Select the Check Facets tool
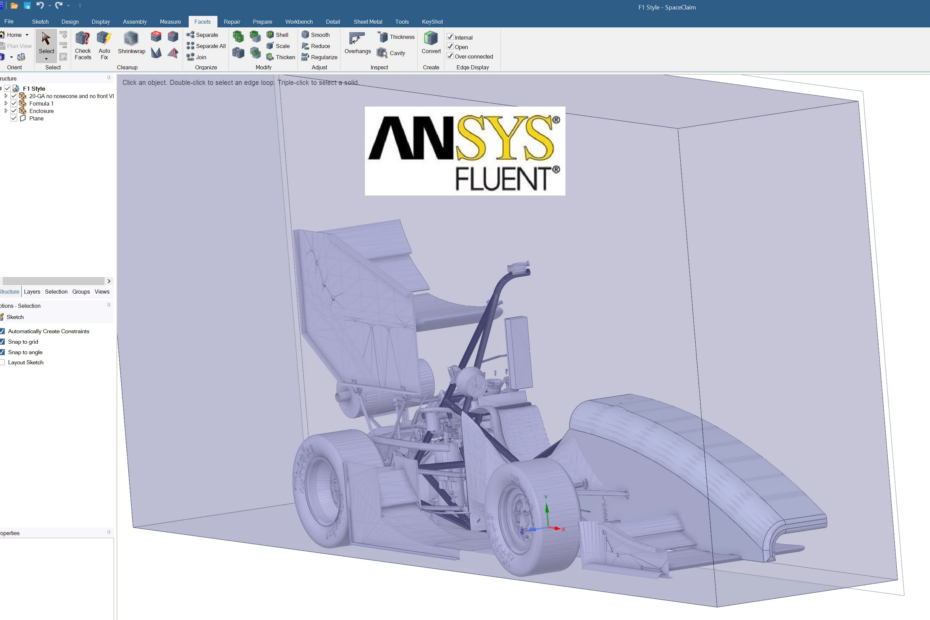Viewport: 930px width, 620px height. (82, 45)
